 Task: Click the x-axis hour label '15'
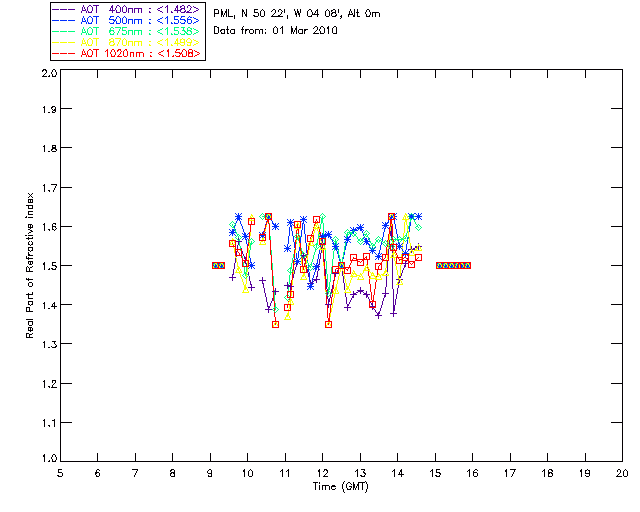[435, 473]
